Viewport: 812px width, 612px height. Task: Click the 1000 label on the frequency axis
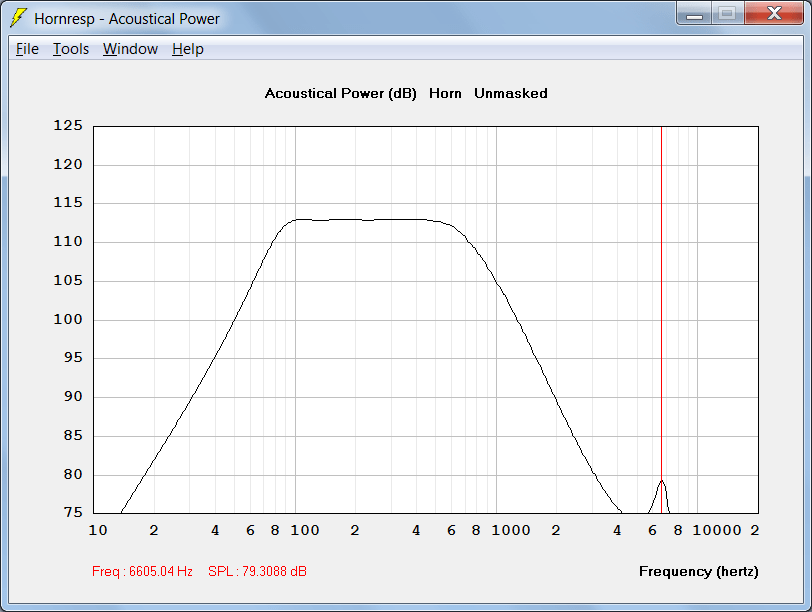511,530
